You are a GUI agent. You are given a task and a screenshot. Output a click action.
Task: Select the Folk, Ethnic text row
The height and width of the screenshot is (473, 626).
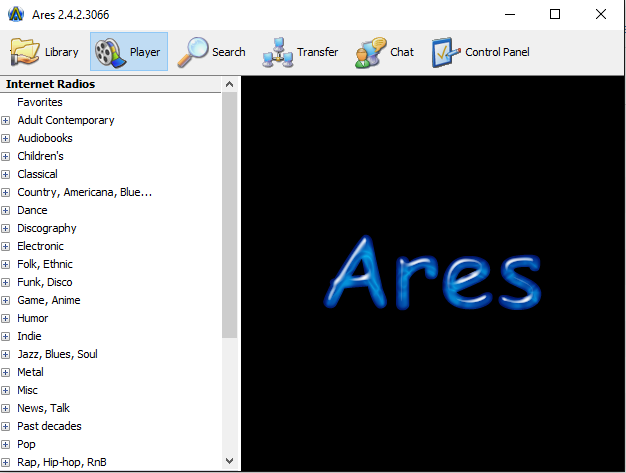click(45, 264)
